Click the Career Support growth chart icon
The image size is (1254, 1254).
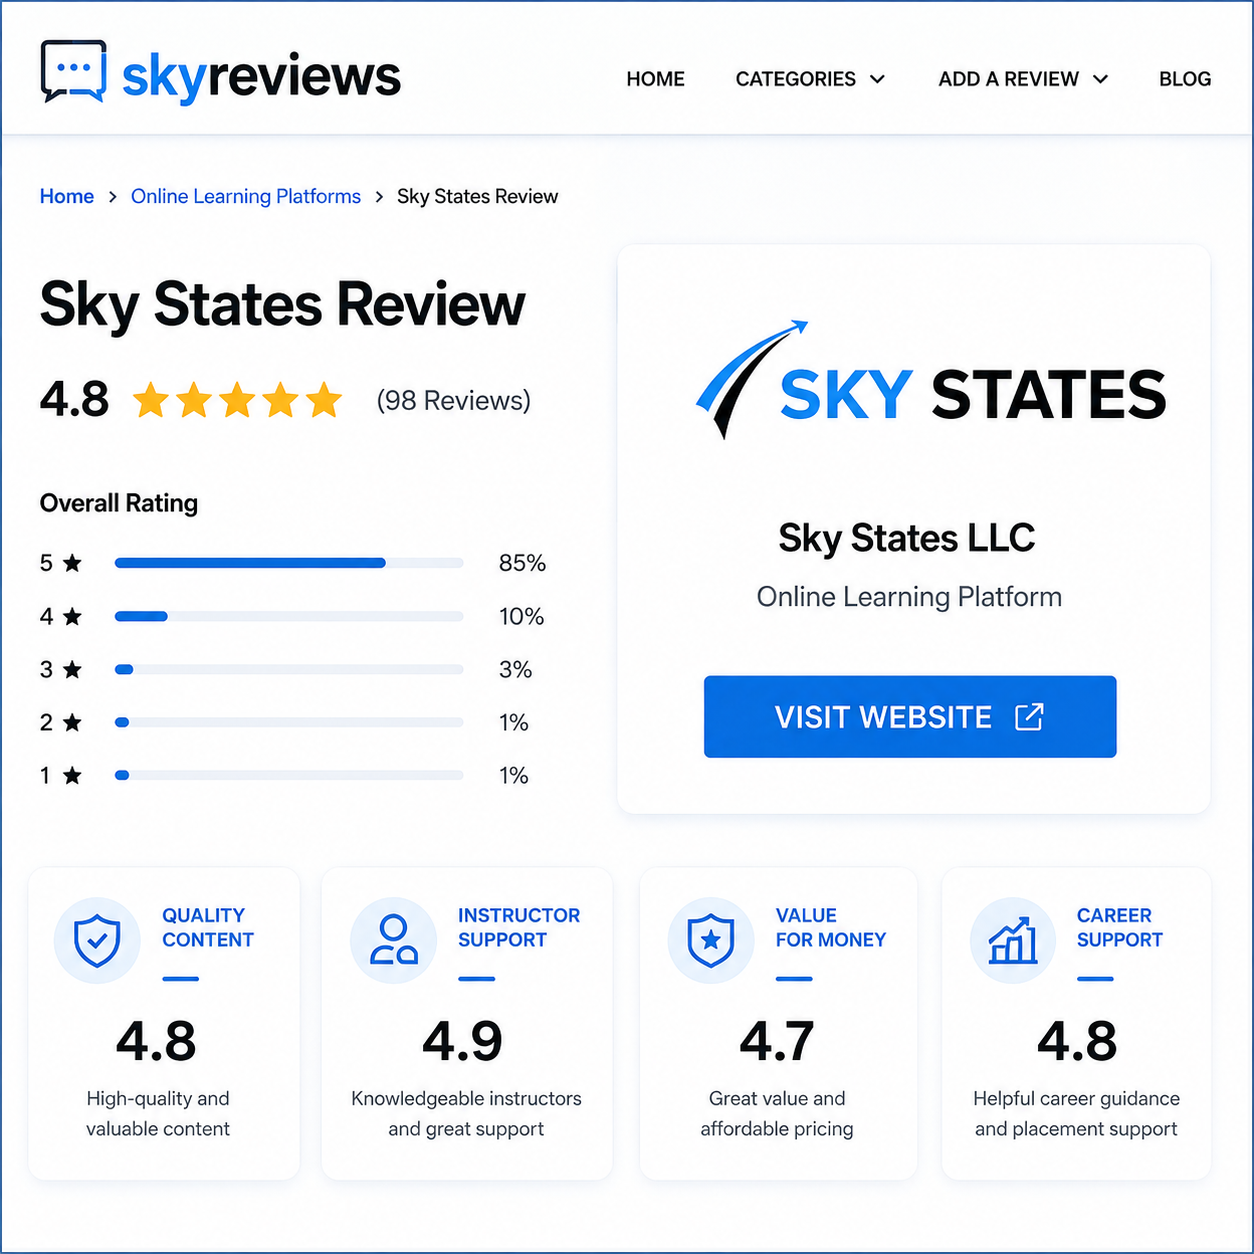point(1013,941)
